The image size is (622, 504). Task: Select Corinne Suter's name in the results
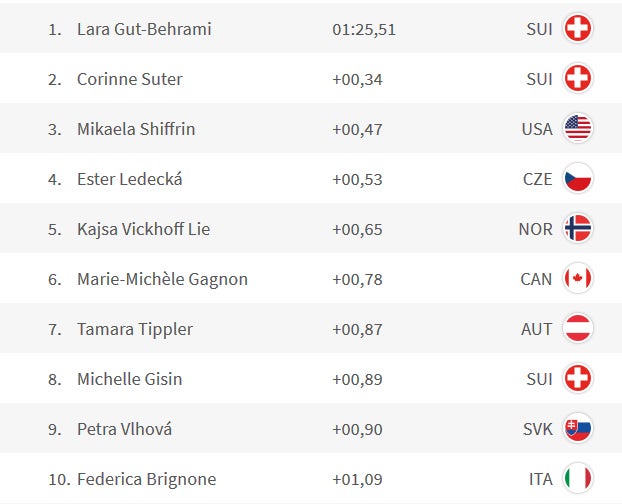pos(130,79)
